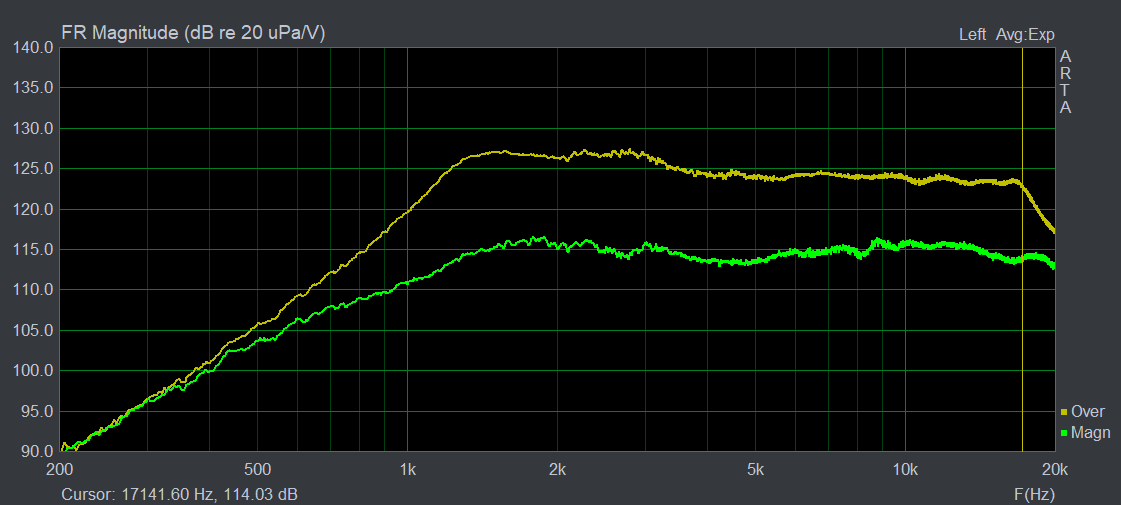Select the Magn curve legend label
This screenshot has width=1121, height=505.
[1090, 433]
